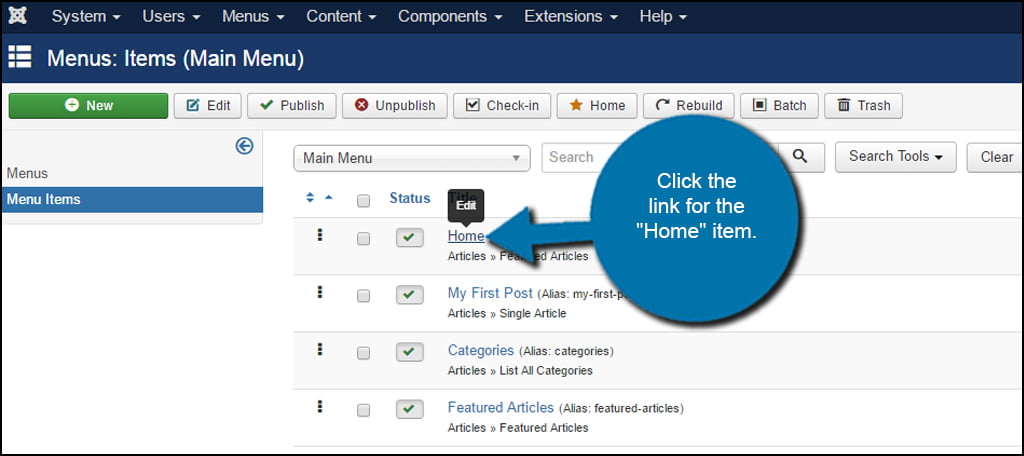Click the Home star toolbar button
Screen dimensions: 1024x456
[597, 106]
